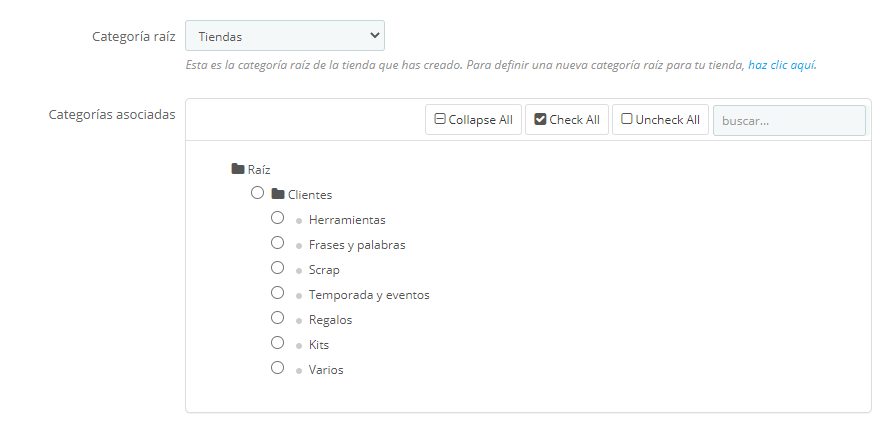889x429 pixels.
Task: Select the Herramientas radio button
Action: coord(278,218)
